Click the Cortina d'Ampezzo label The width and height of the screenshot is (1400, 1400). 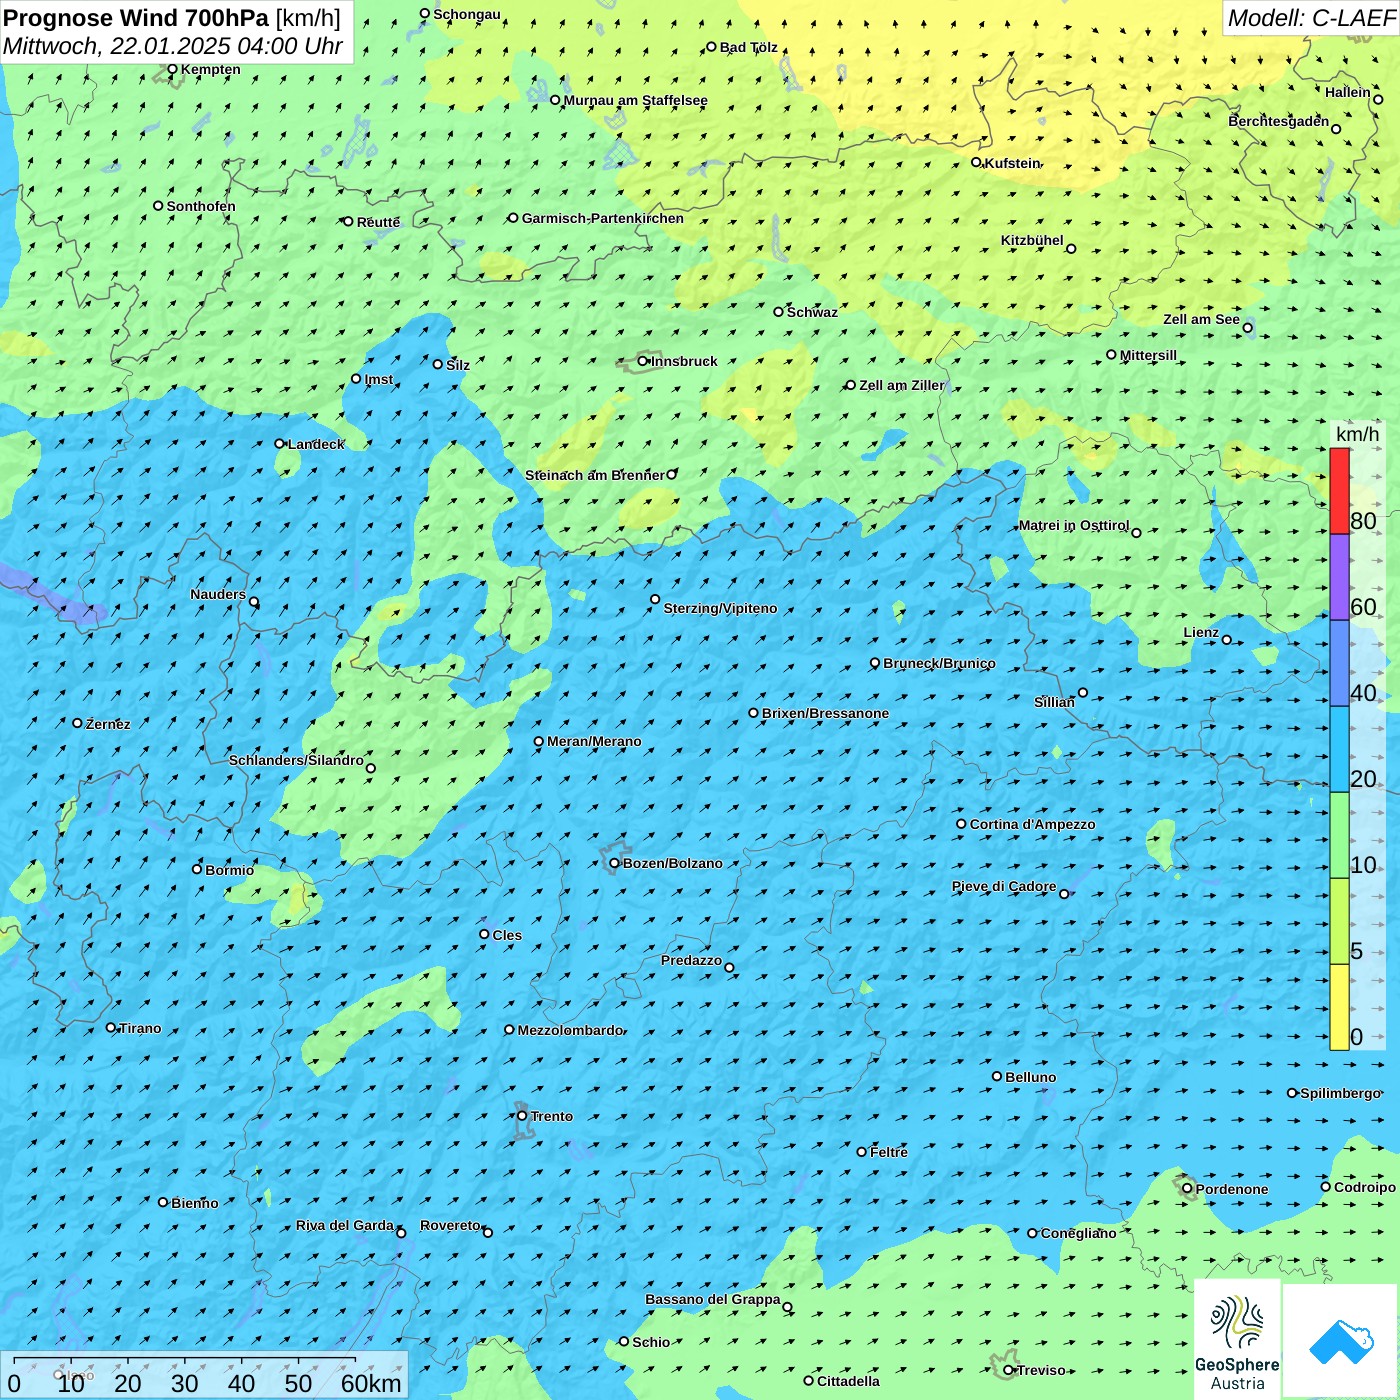[1032, 824]
